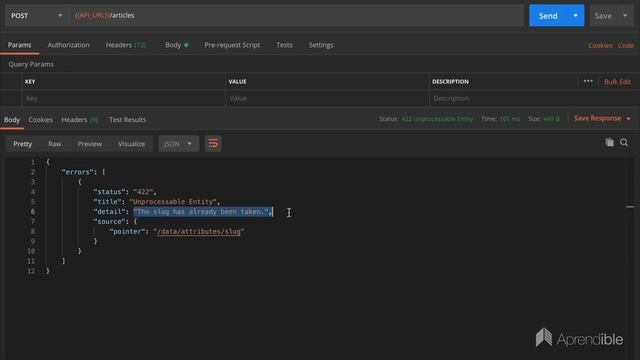Image resolution: width=640 pixels, height=360 pixels.
Task: Click the highlighted slug already taken detail text
Action: [x=202, y=211]
